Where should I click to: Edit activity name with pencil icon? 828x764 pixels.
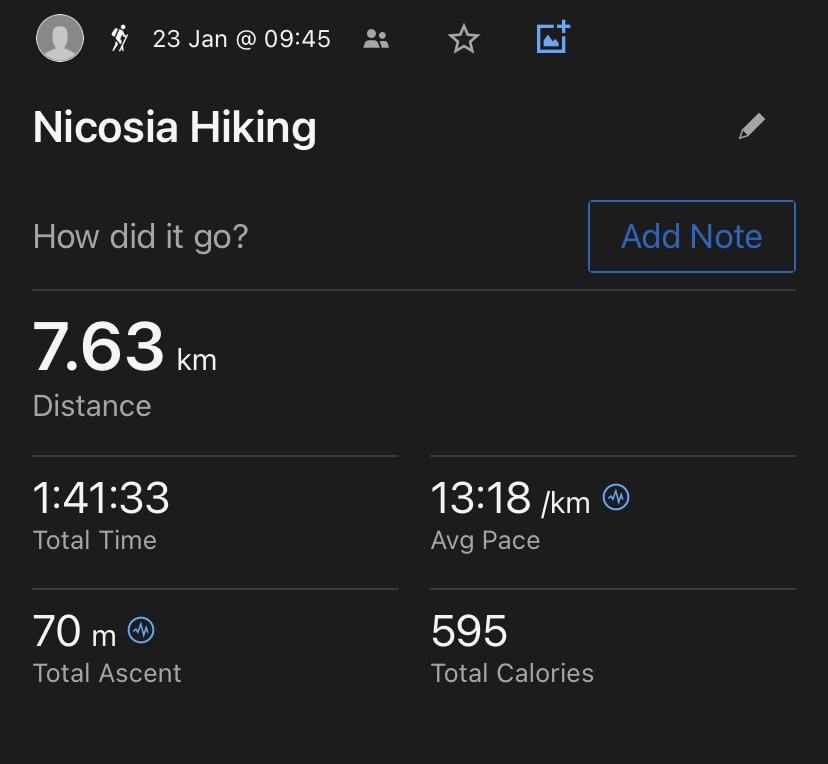[x=752, y=126]
